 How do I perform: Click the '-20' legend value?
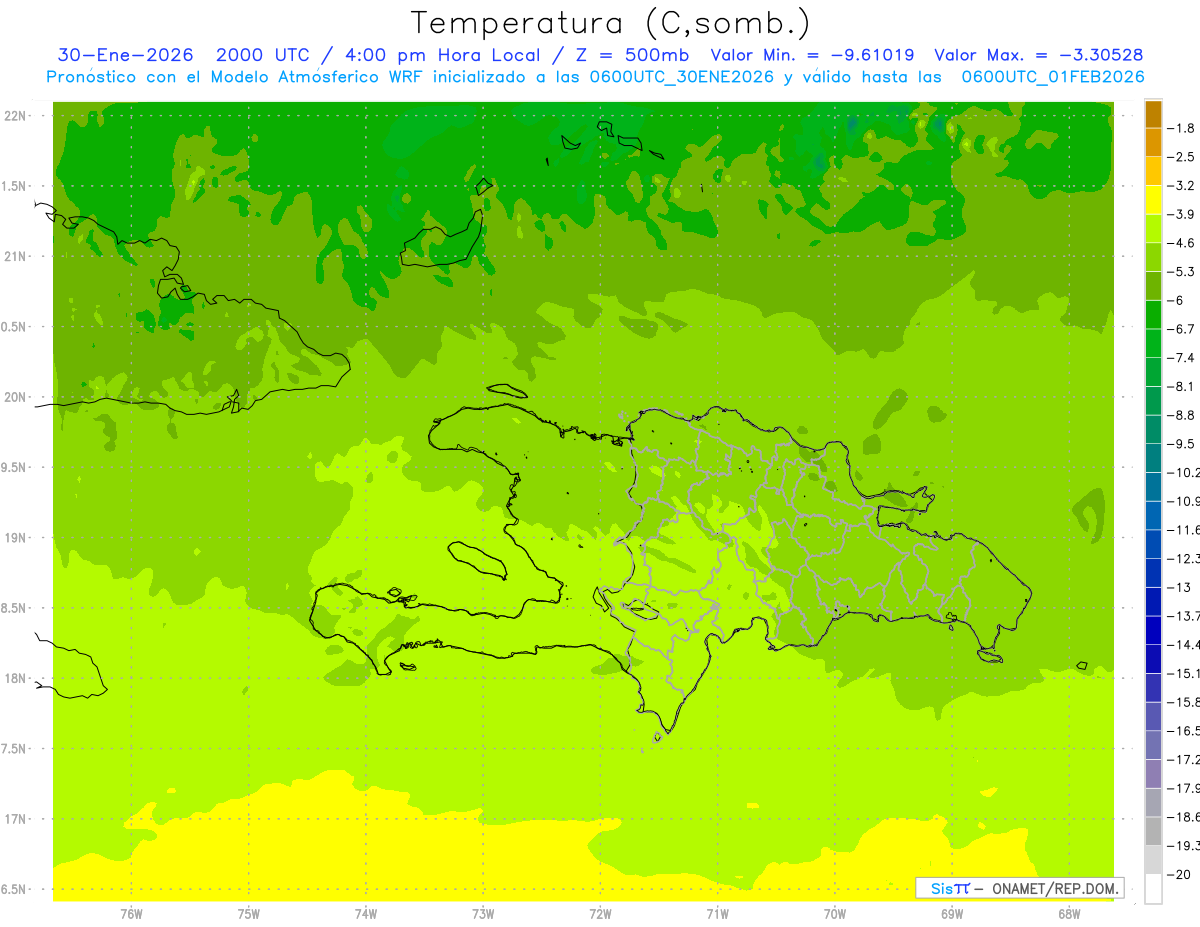(1179, 875)
